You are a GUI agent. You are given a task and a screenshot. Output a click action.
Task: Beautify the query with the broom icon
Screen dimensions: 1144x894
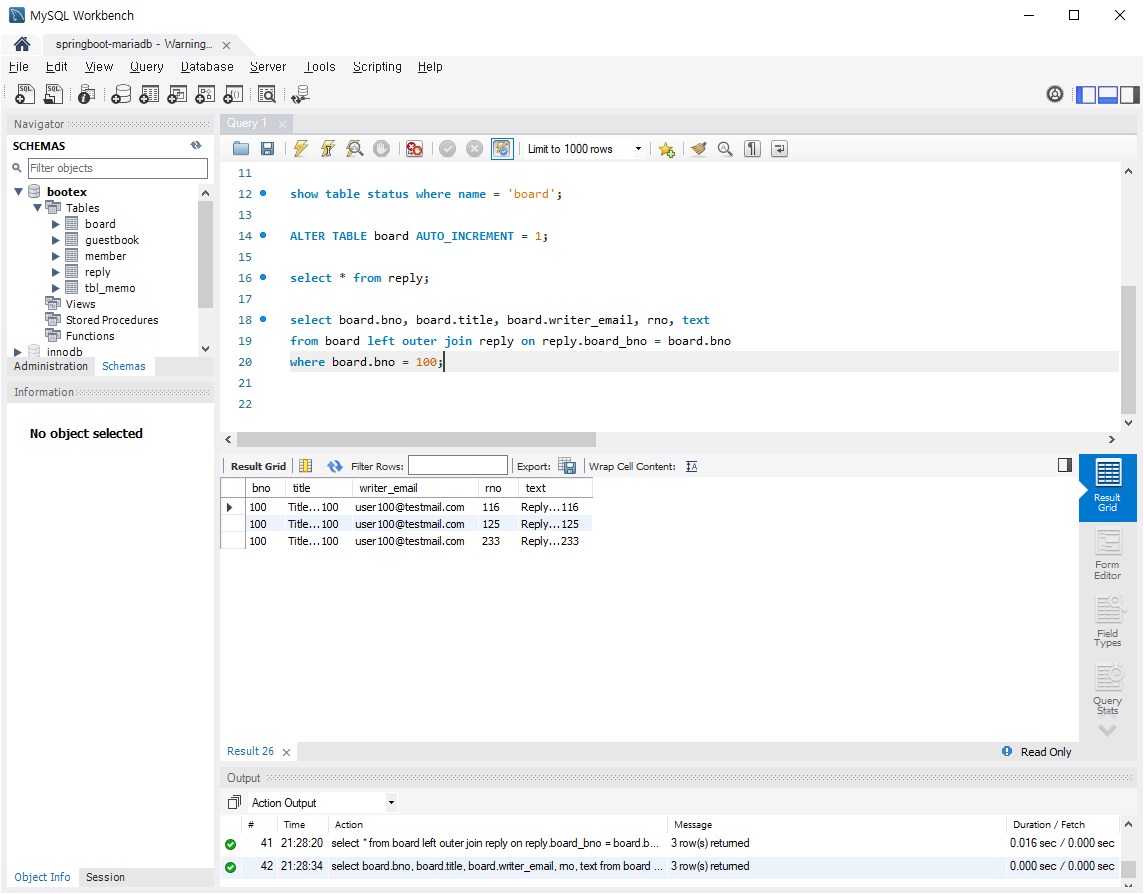(x=698, y=149)
